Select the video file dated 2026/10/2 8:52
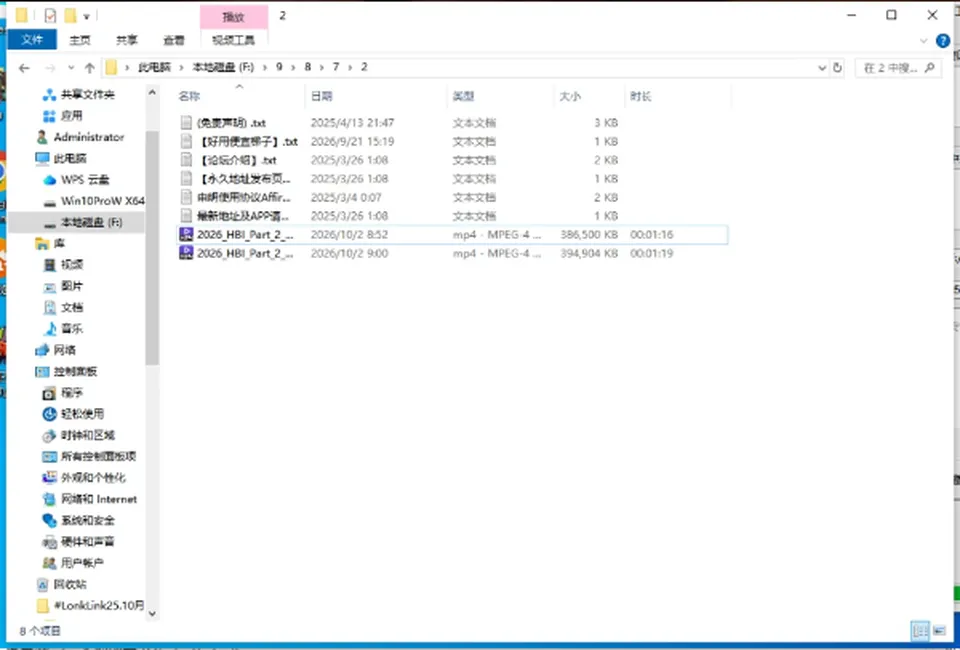 (452, 234)
